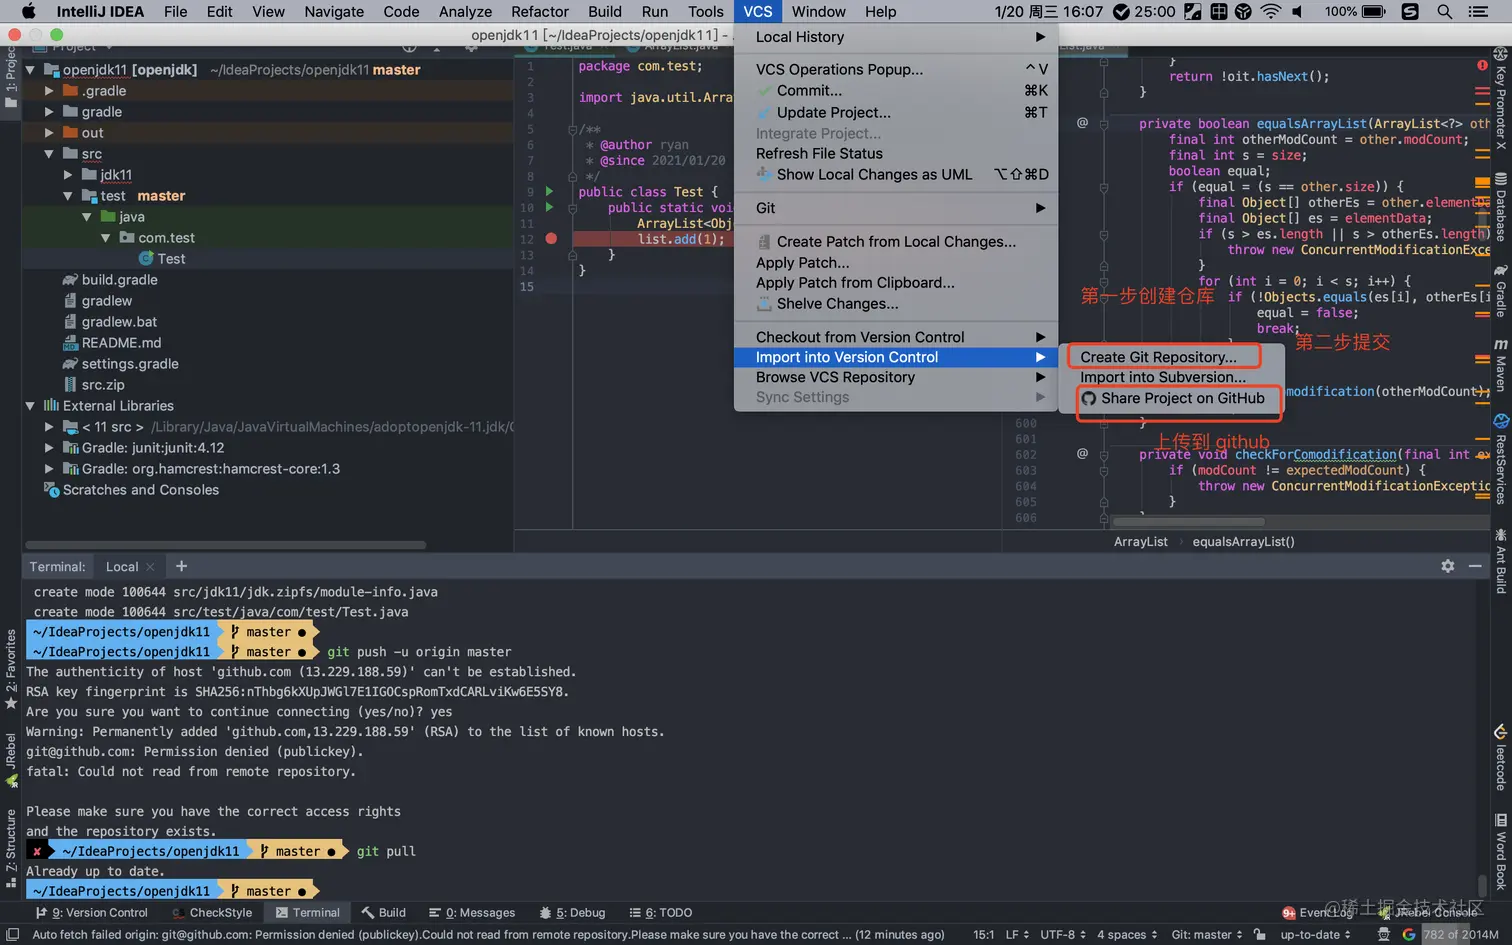Collapse the com.test package node
The width and height of the screenshot is (1512, 945).
(x=106, y=238)
